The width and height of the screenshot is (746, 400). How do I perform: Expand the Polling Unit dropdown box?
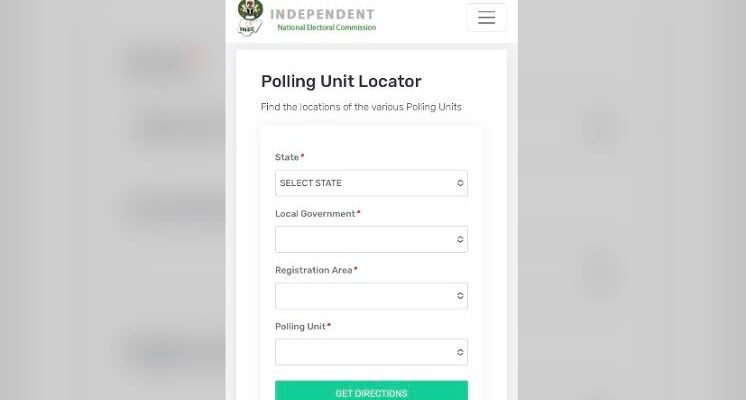(x=371, y=352)
